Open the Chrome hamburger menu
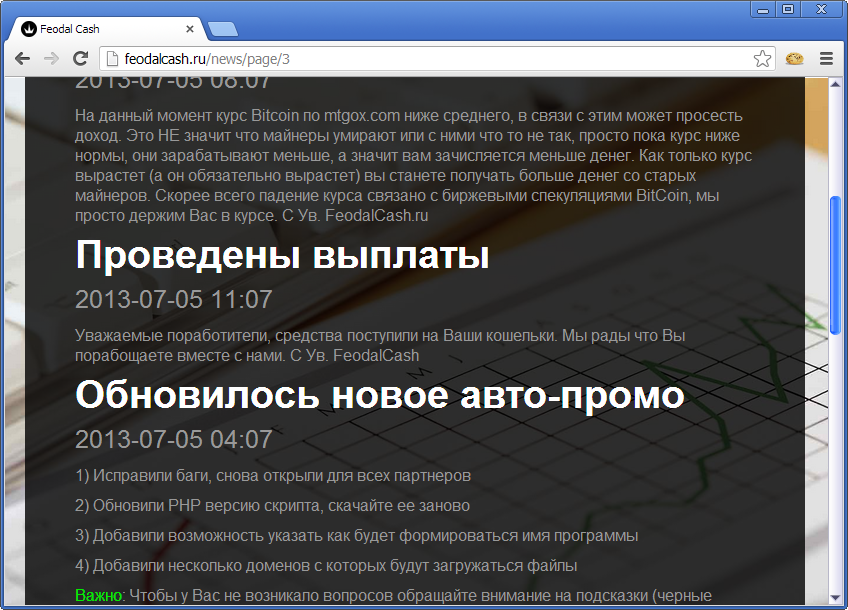The image size is (848, 610). [826, 58]
